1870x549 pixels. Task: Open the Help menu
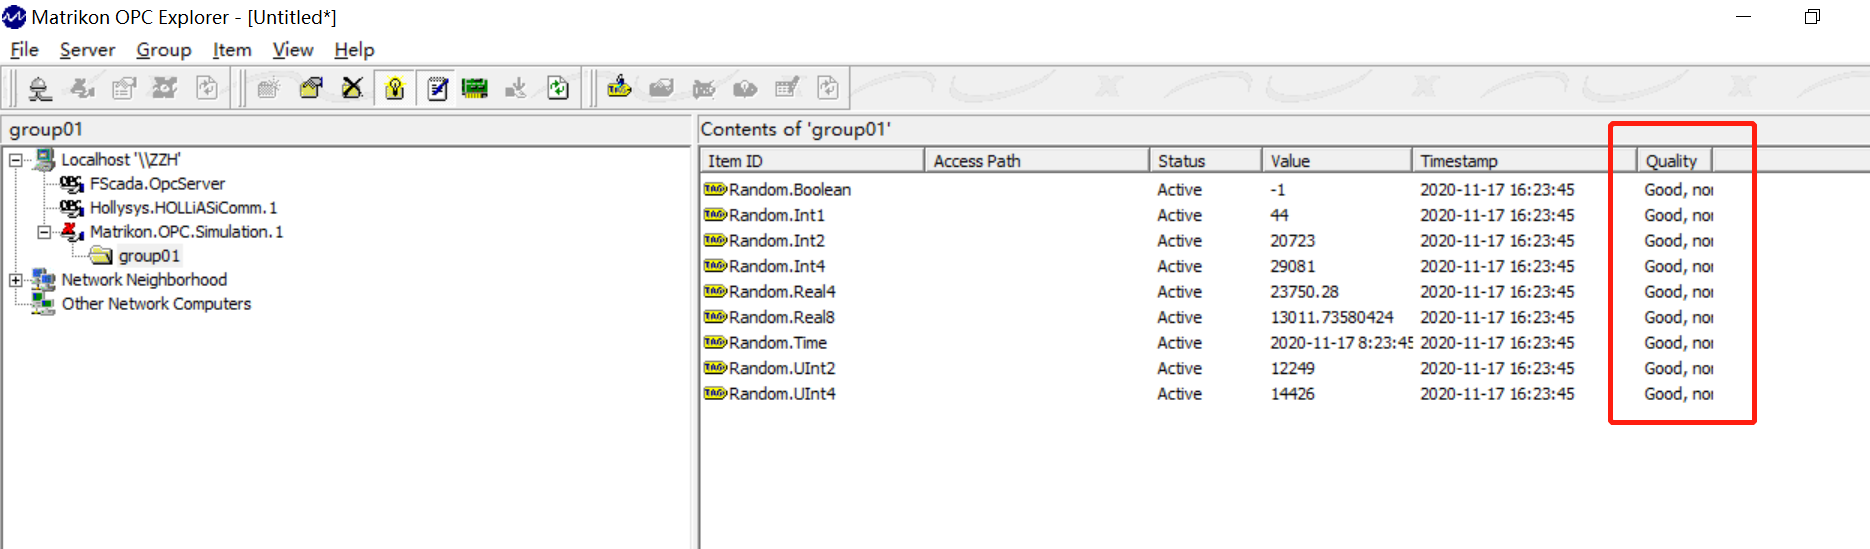pyautogui.click(x=354, y=50)
